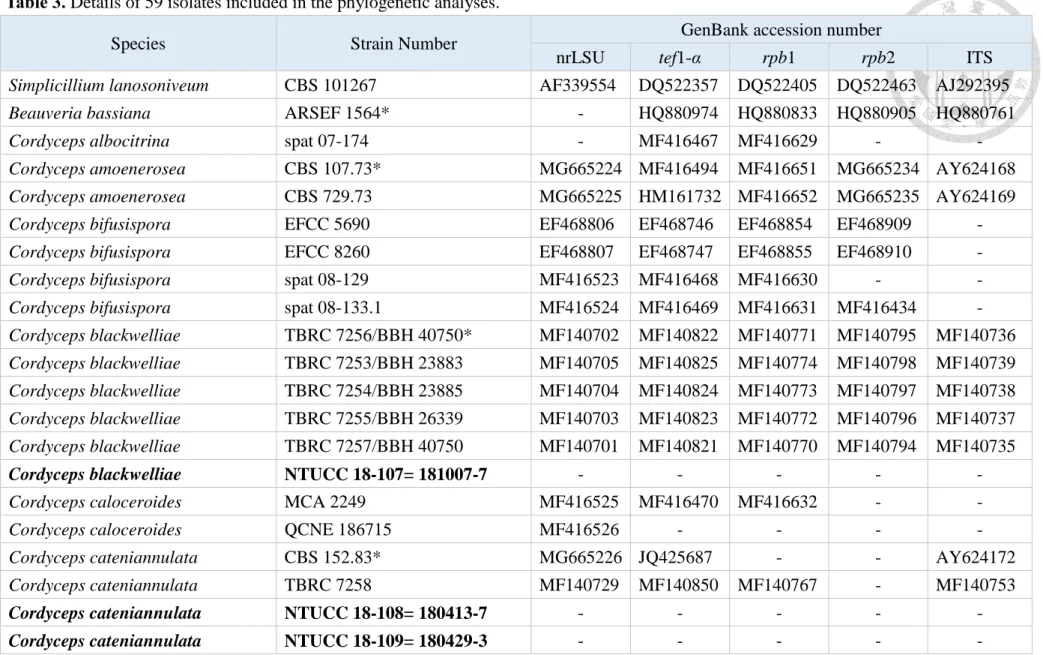Click the rpb2 column header
The height and width of the screenshot is (655, 1043).
pyautogui.click(x=877, y=58)
